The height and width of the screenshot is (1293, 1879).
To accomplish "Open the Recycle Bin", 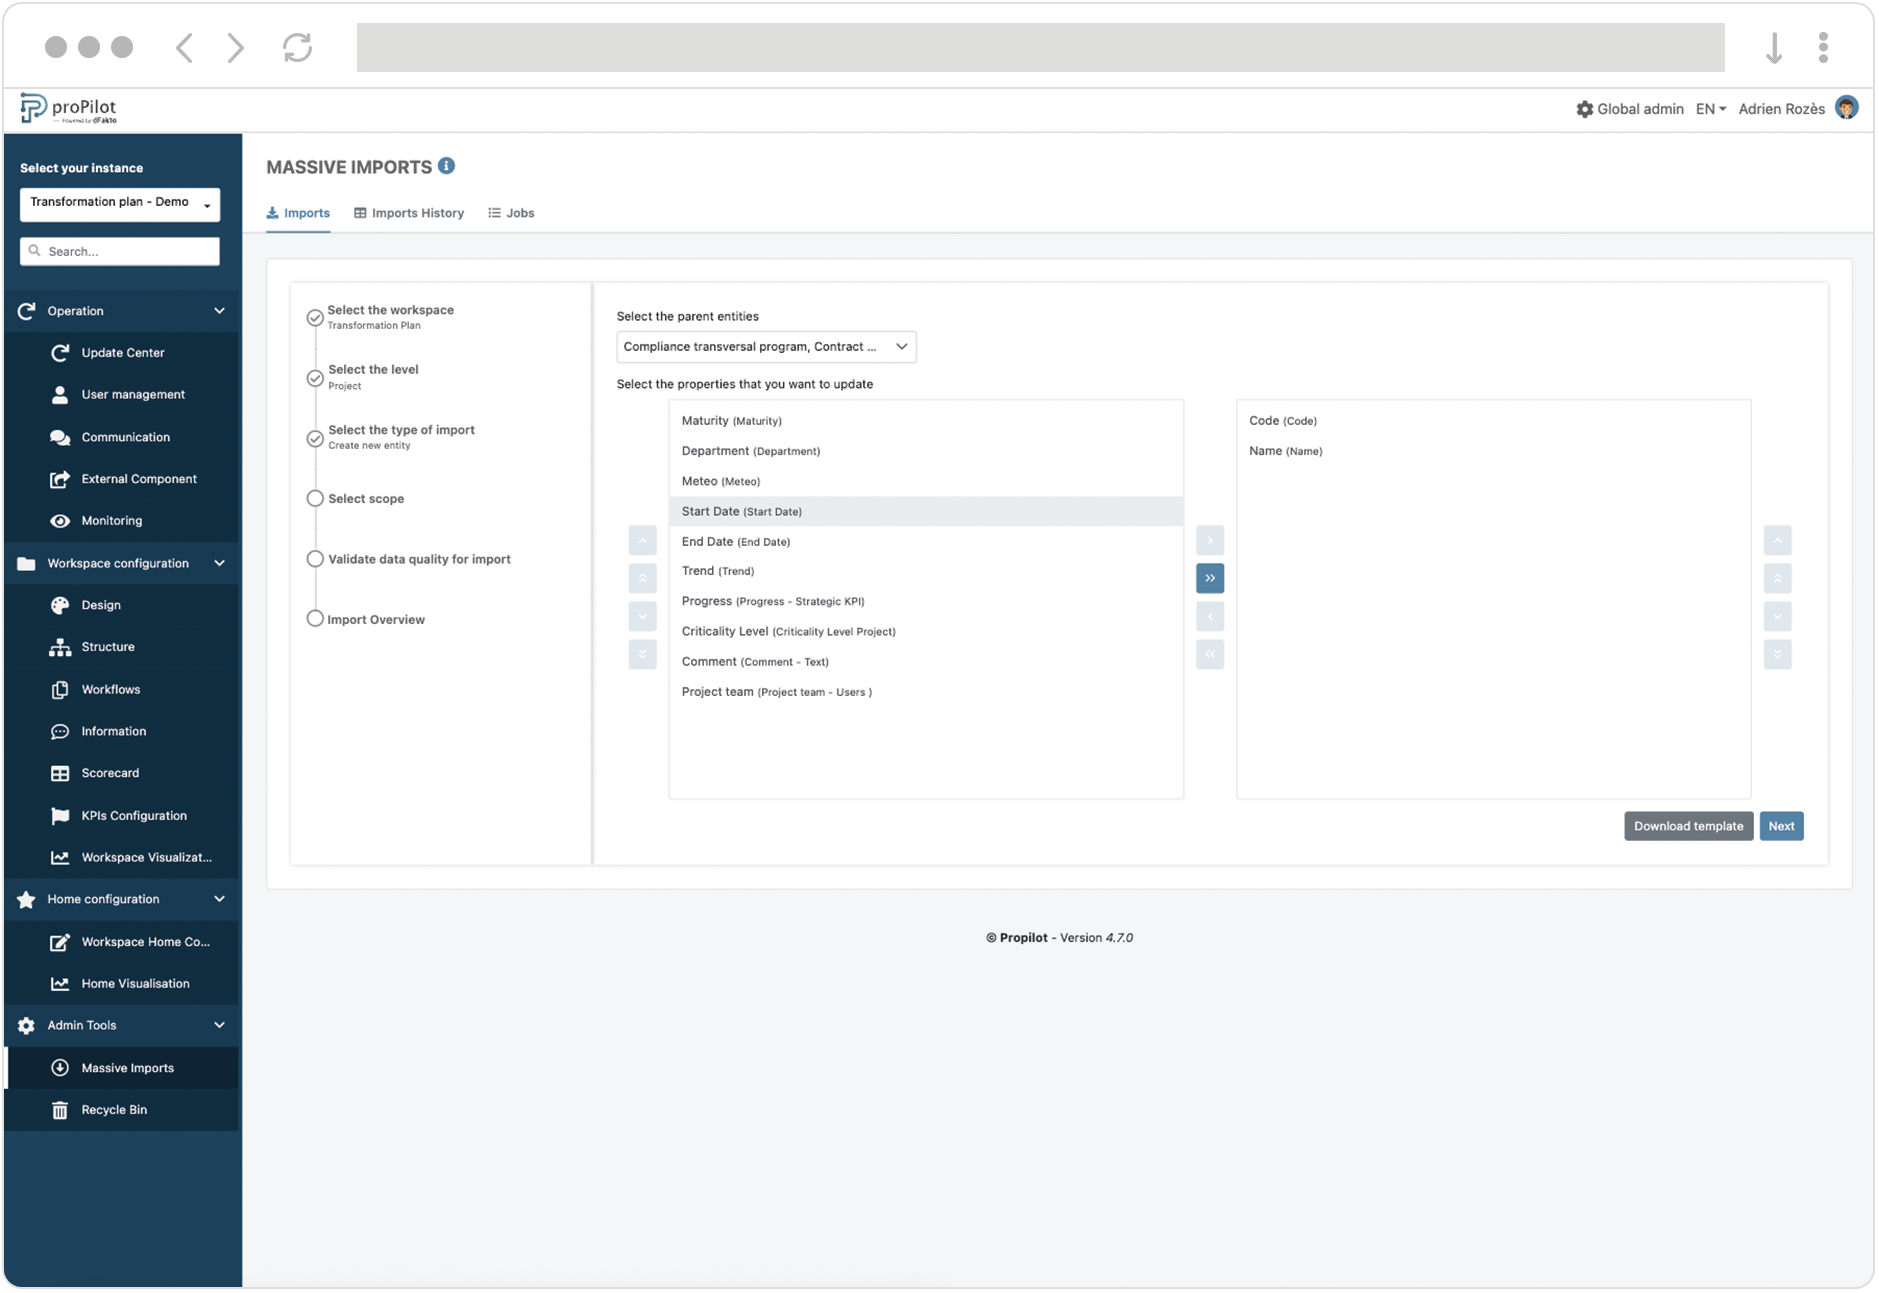I will [113, 1109].
